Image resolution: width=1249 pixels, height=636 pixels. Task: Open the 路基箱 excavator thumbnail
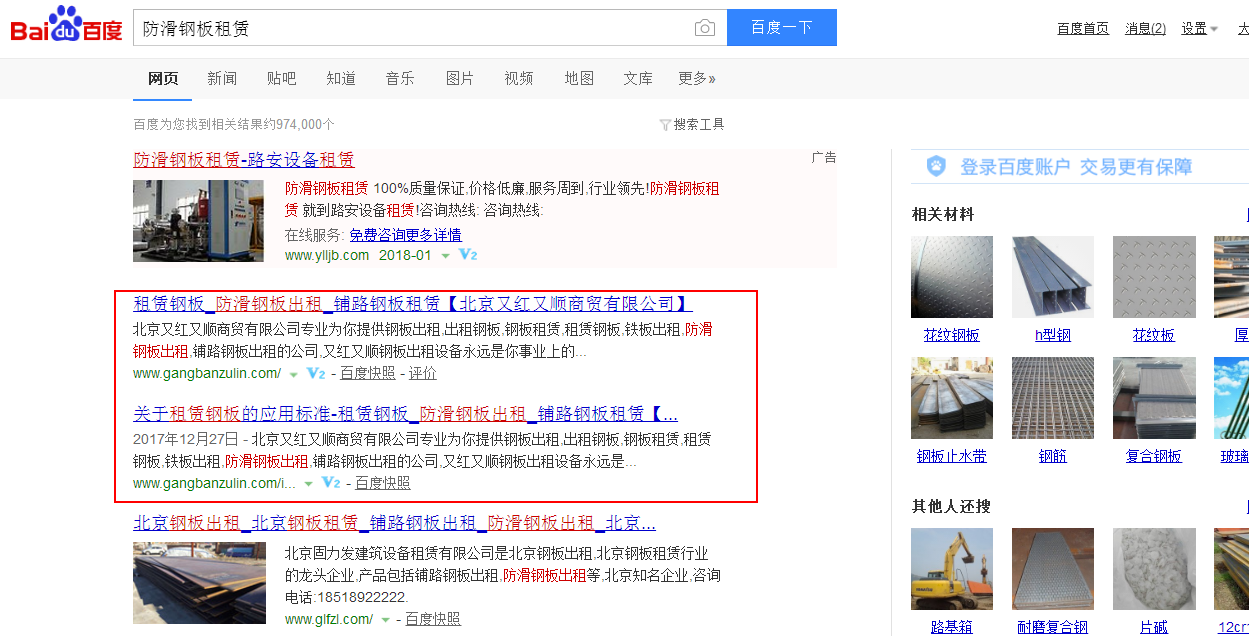[951, 569]
